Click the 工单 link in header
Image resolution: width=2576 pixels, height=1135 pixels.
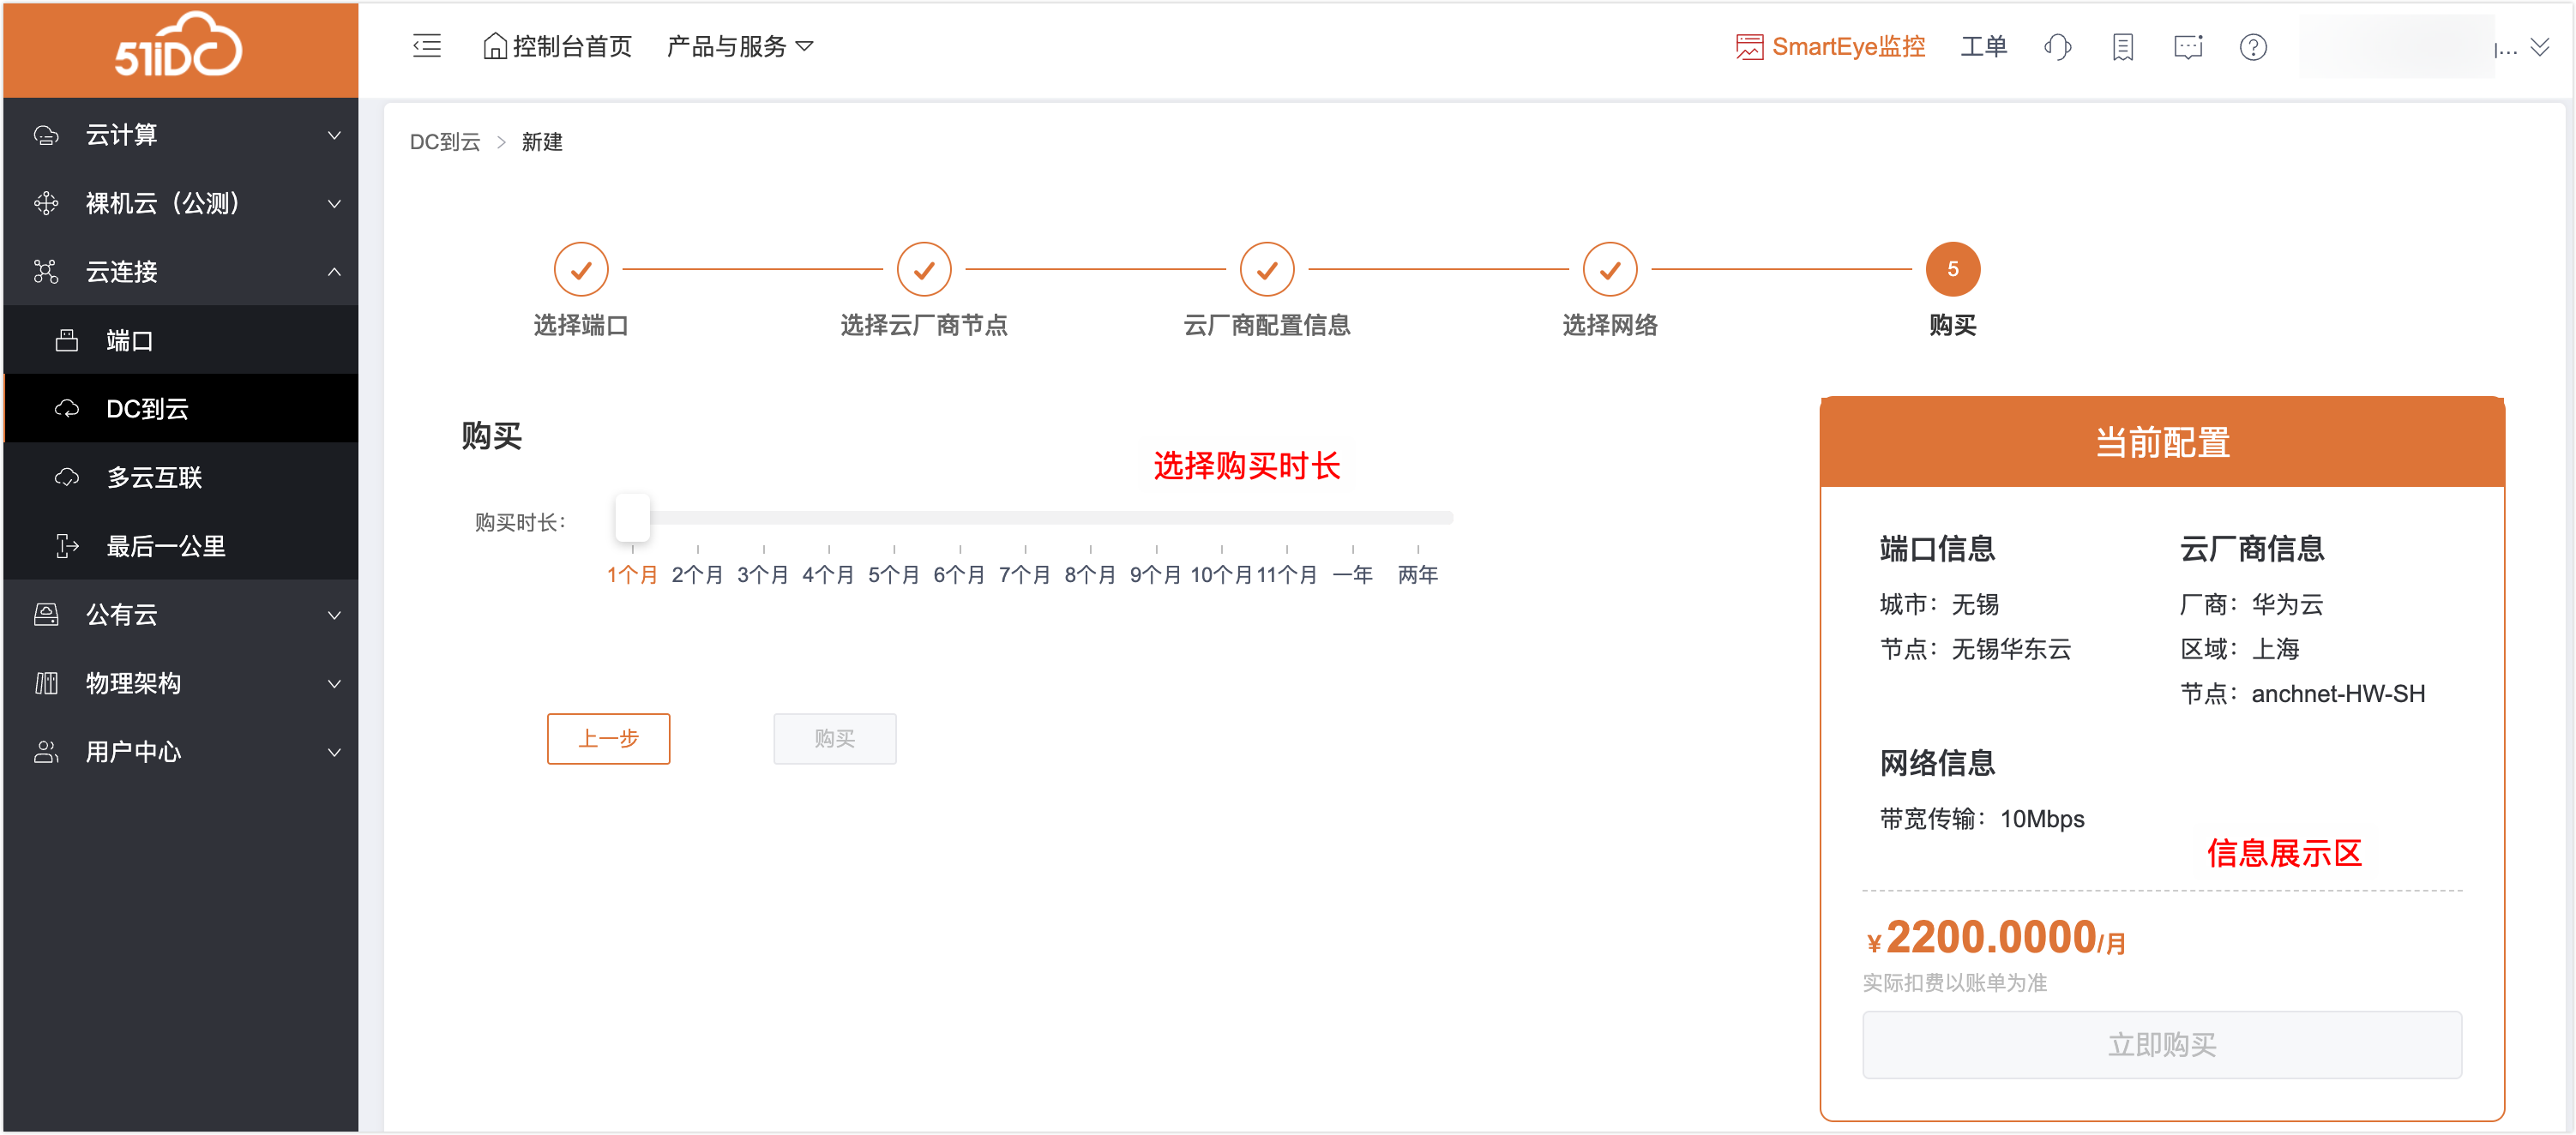click(x=1983, y=47)
